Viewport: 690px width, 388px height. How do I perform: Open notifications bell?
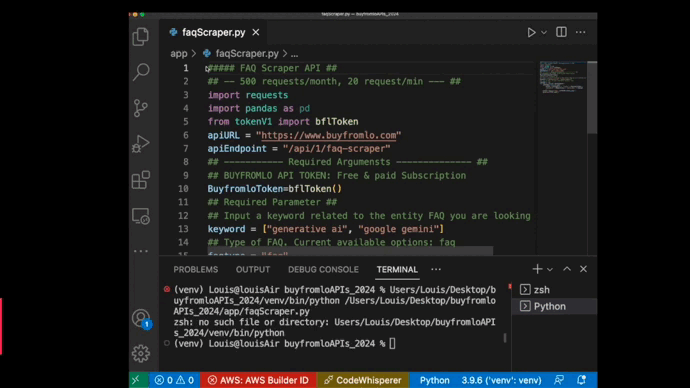point(581,380)
